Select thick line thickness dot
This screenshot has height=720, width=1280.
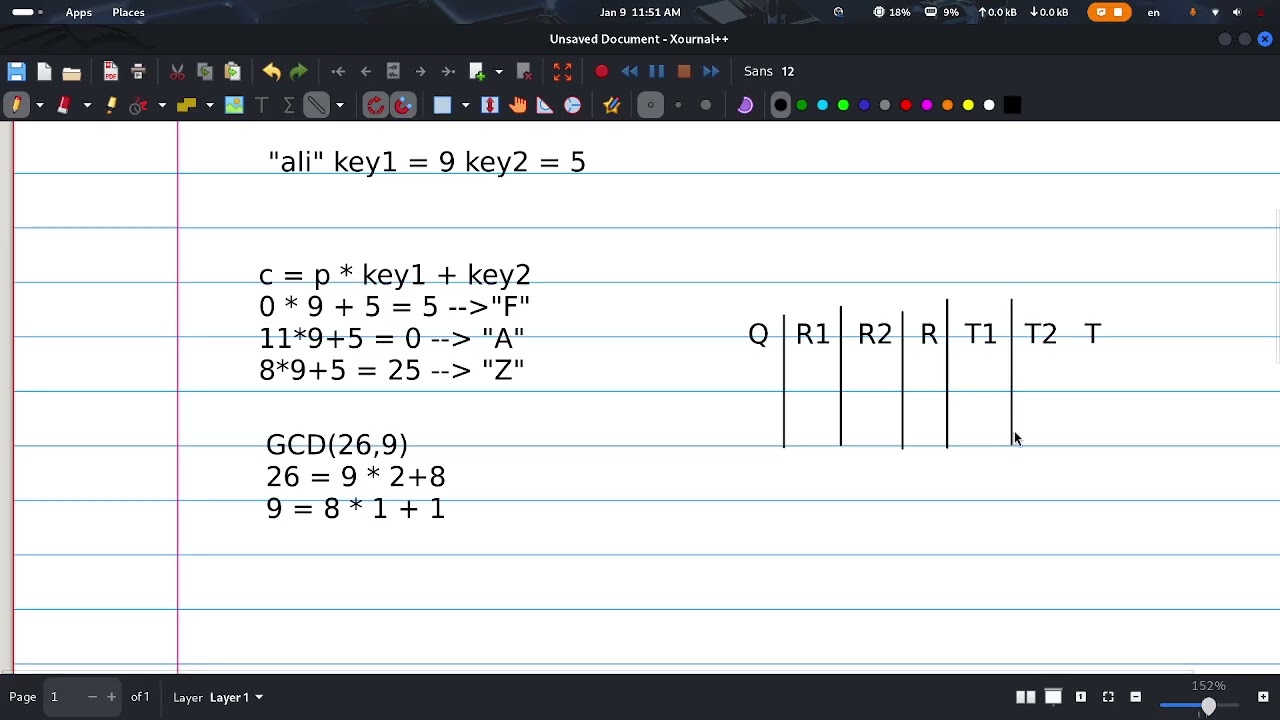click(706, 105)
